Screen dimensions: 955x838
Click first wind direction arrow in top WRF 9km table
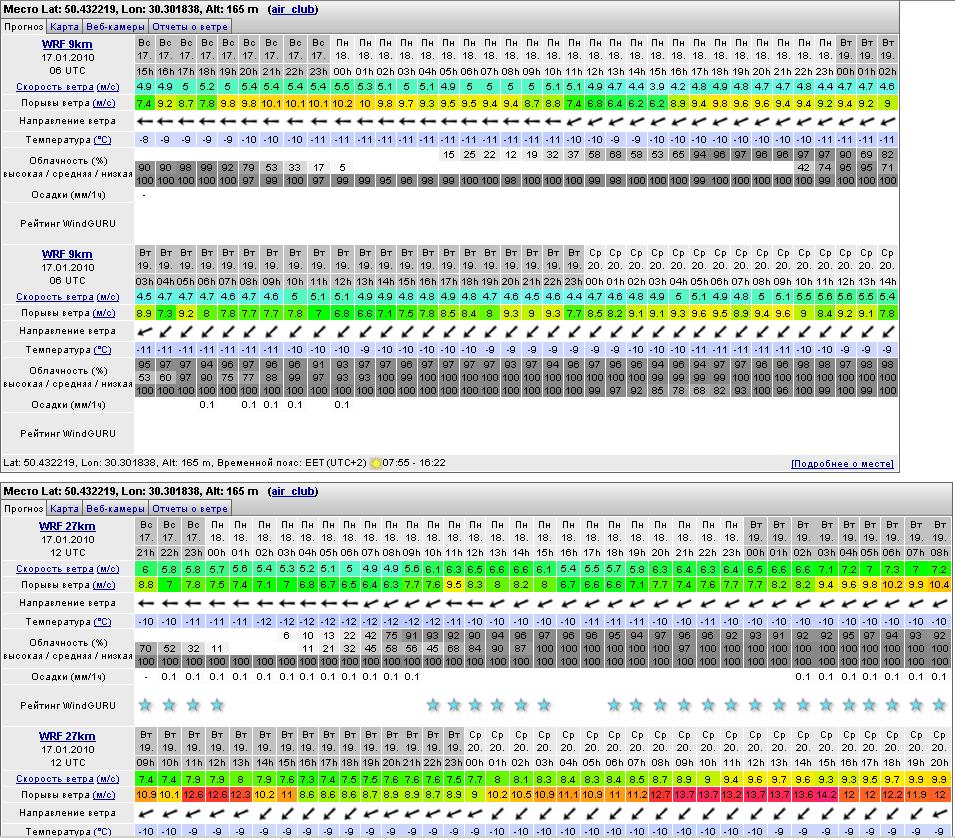144,121
